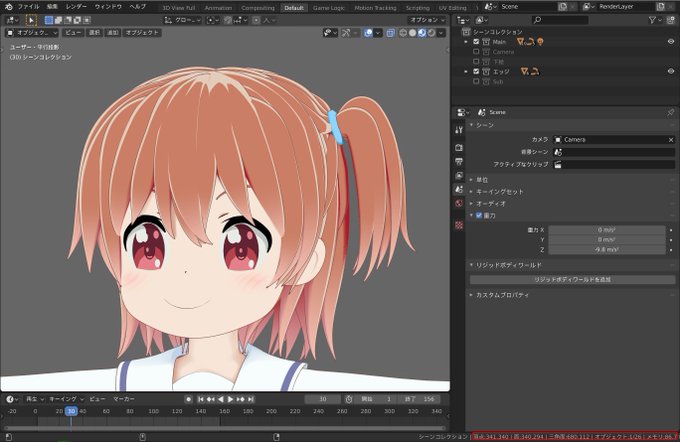The width and height of the screenshot is (680, 442).
Task: Open the ビュー menu in viewport header
Action: (x=73, y=33)
